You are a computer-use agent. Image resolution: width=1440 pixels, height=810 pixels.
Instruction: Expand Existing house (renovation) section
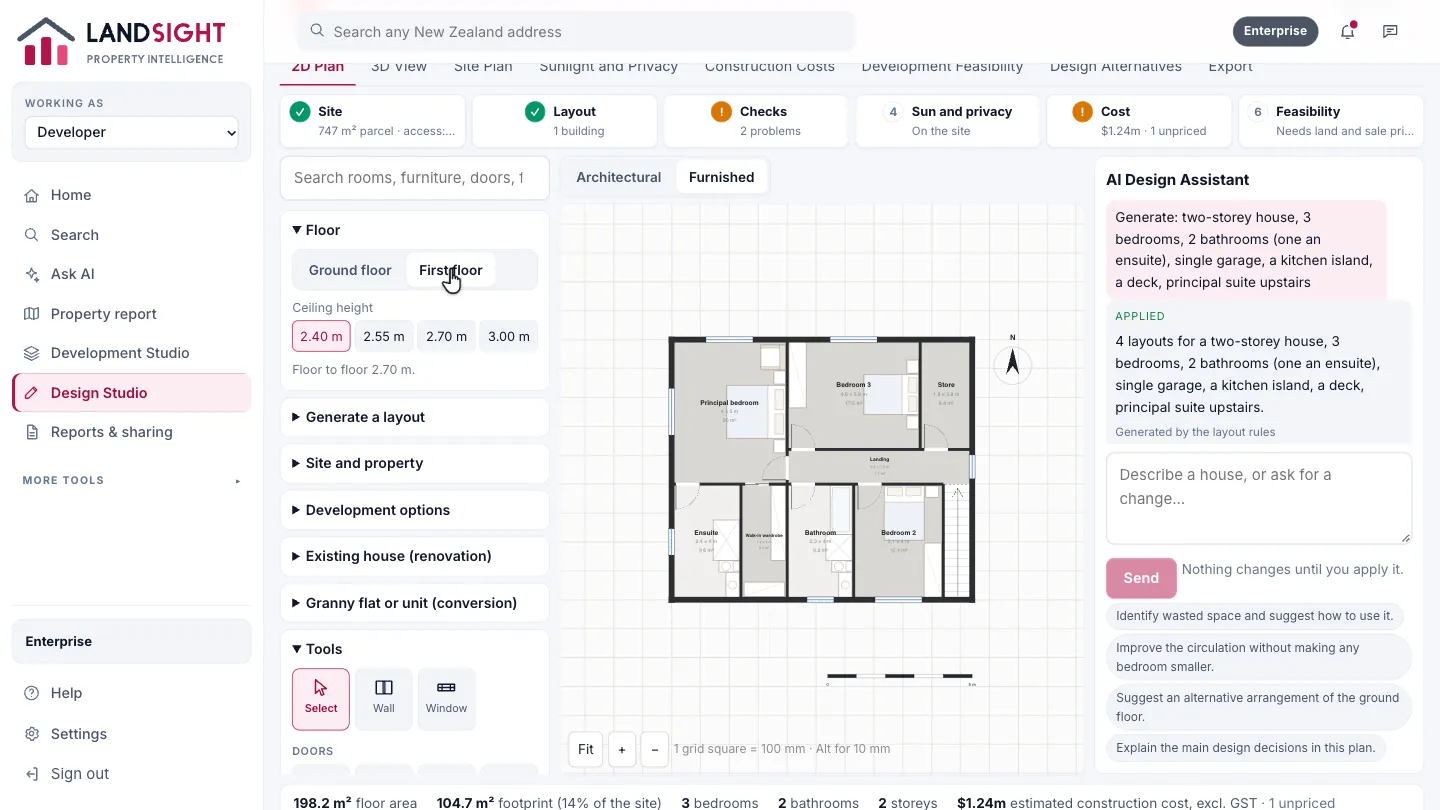click(x=415, y=556)
